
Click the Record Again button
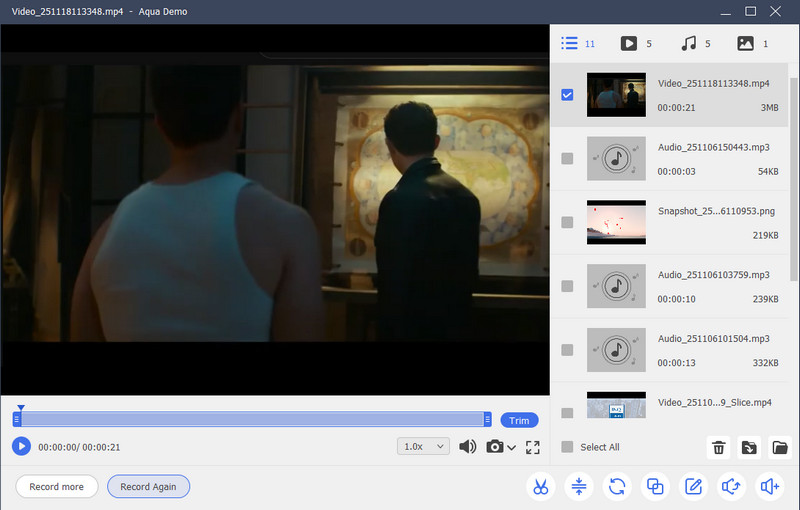pyautogui.click(x=148, y=487)
